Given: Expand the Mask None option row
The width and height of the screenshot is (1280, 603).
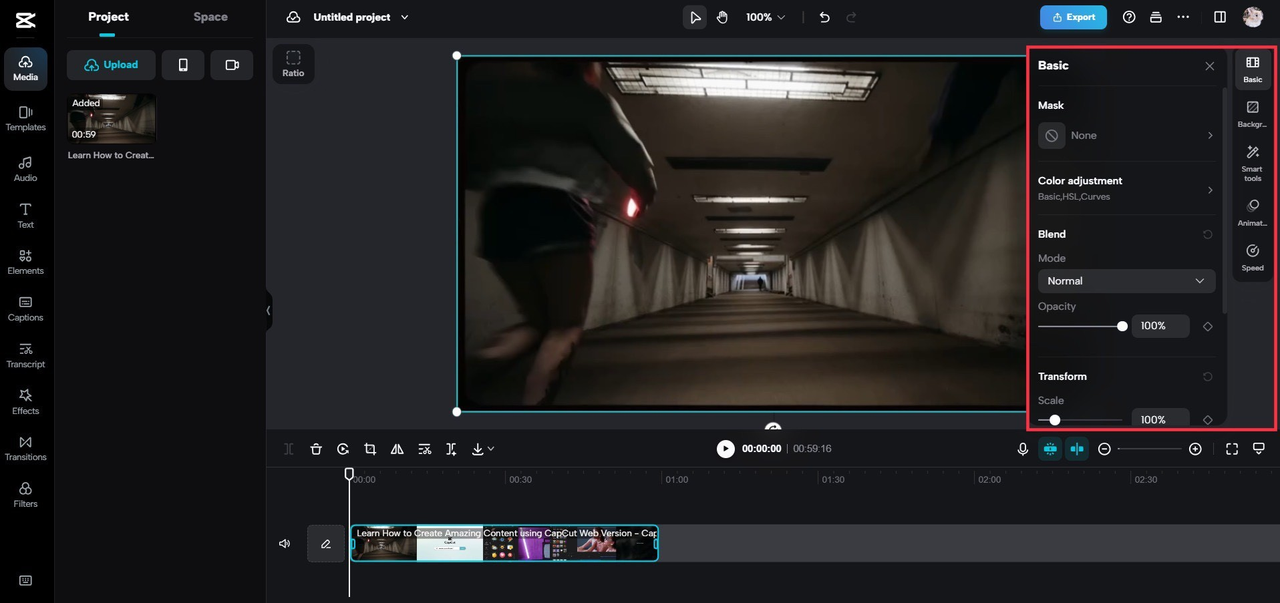Looking at the screenshot, I should click(1126, 135).
